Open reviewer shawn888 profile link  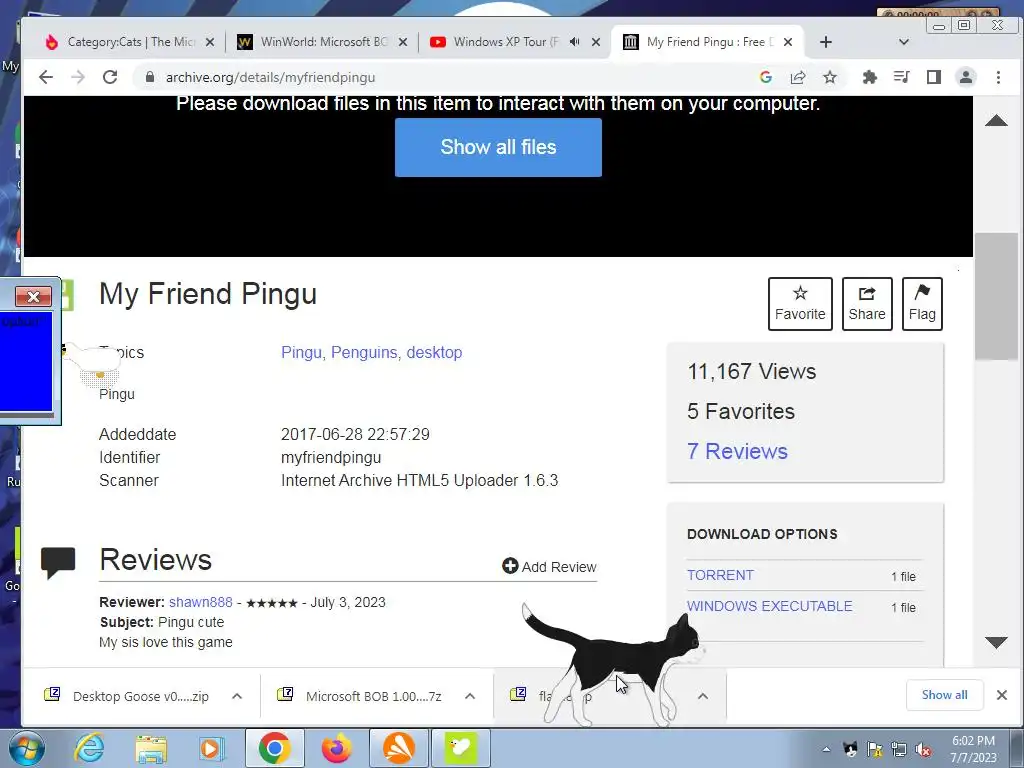(x=200, y=602)
